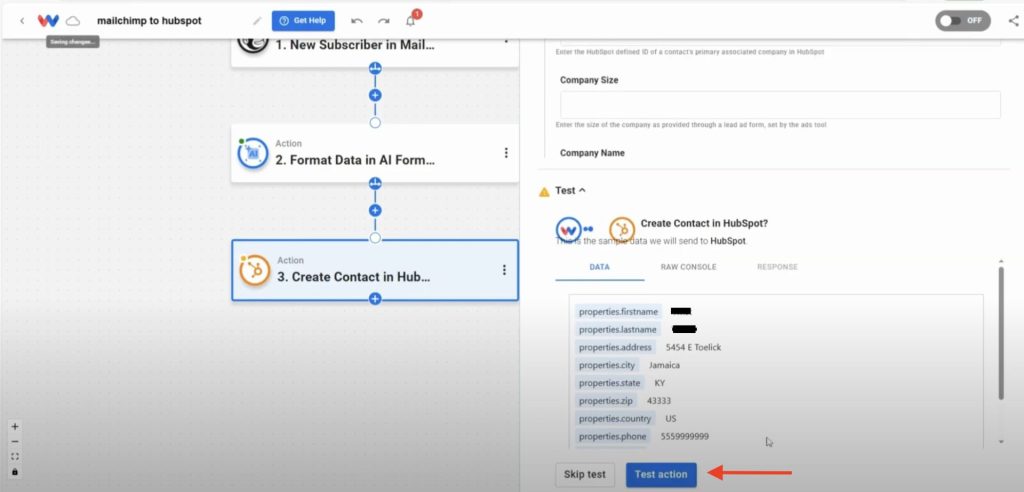1024x492 pixels.
Task: Open options menu of New Subscriber step
Action: pos(506,41)
